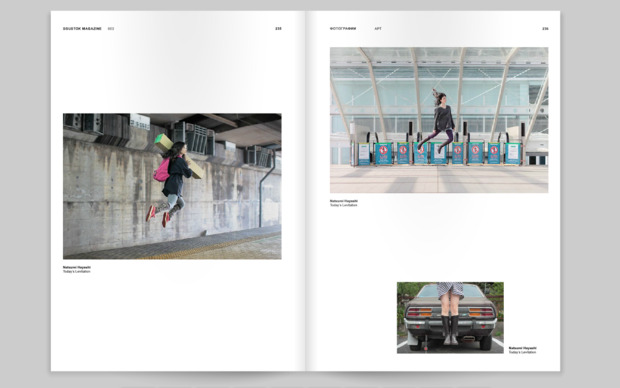
Task: Open the girl with pink backpack photo
Action: pos(172,186)
